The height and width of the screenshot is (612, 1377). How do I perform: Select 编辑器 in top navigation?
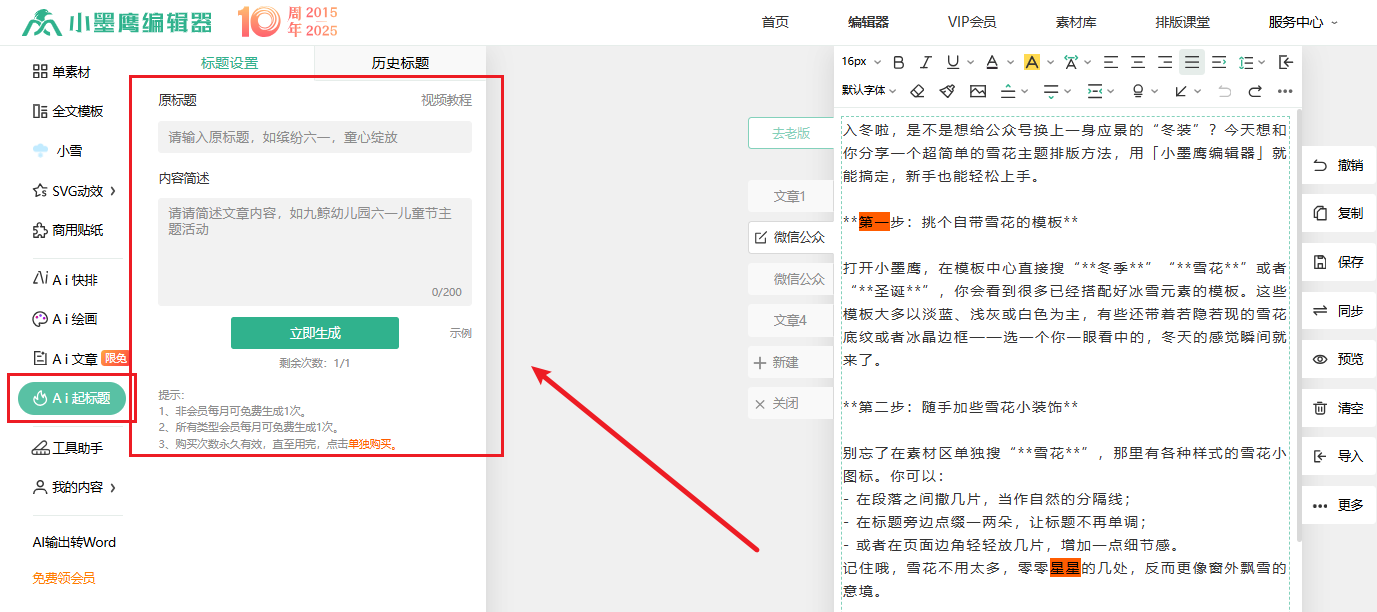click(x=868, y=22)
